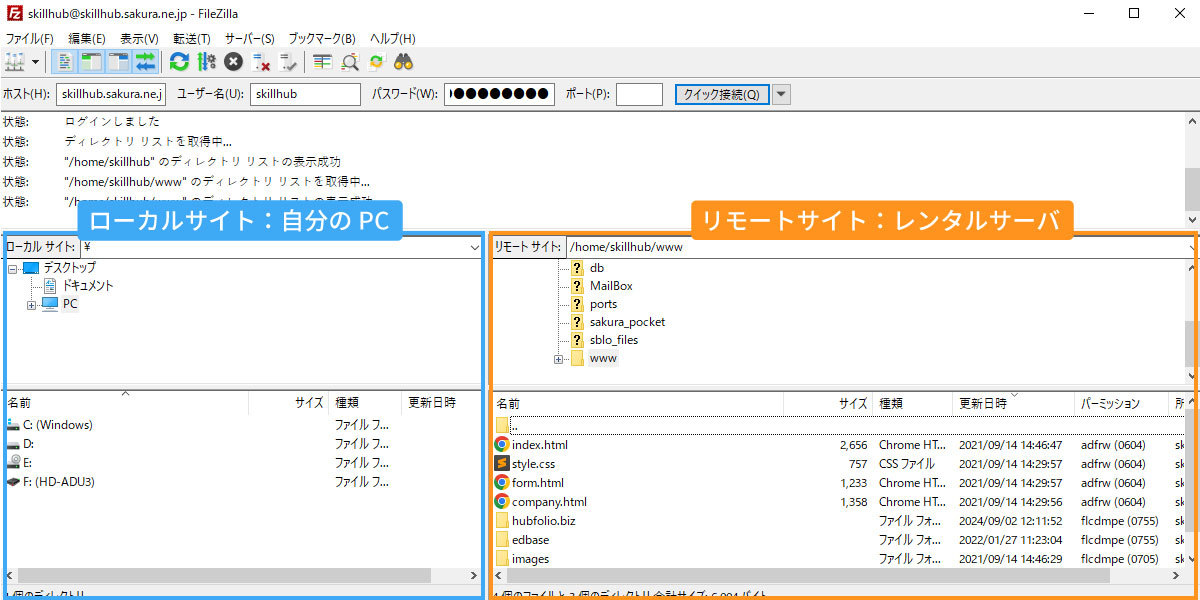
Task: Select the images folder
Action: pos(530,559)
